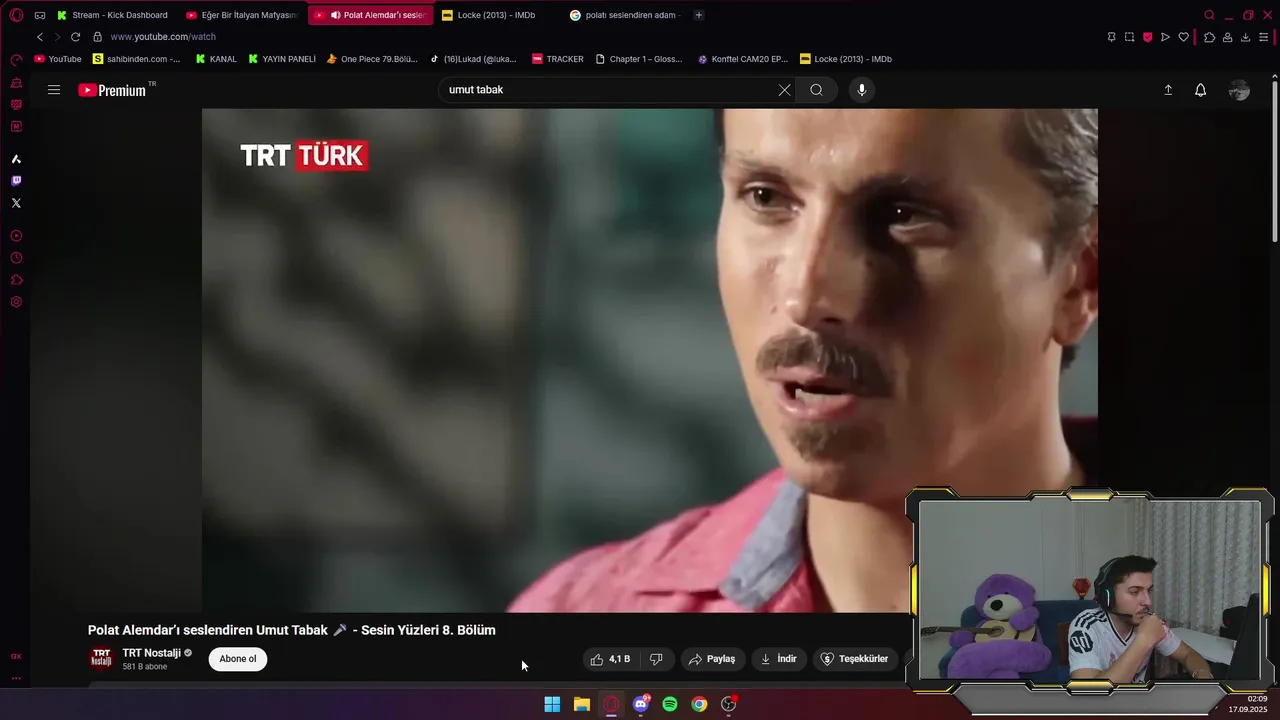This screenshot has height=720, width=1280.
Task: Click the TRT Nostalji channel avatar
Action: coord(101,658)
